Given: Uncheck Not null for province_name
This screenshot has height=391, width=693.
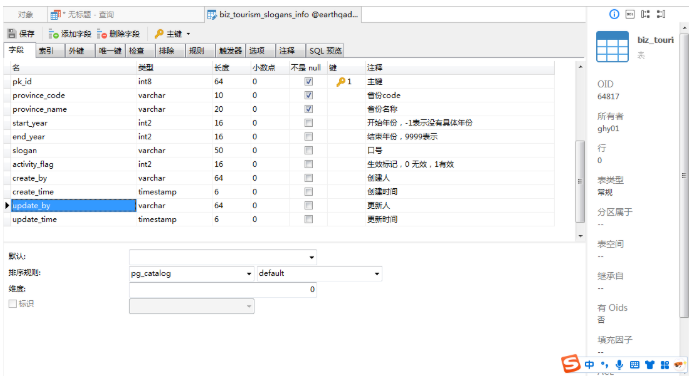Looking at the screenshot, I should 308,109.
